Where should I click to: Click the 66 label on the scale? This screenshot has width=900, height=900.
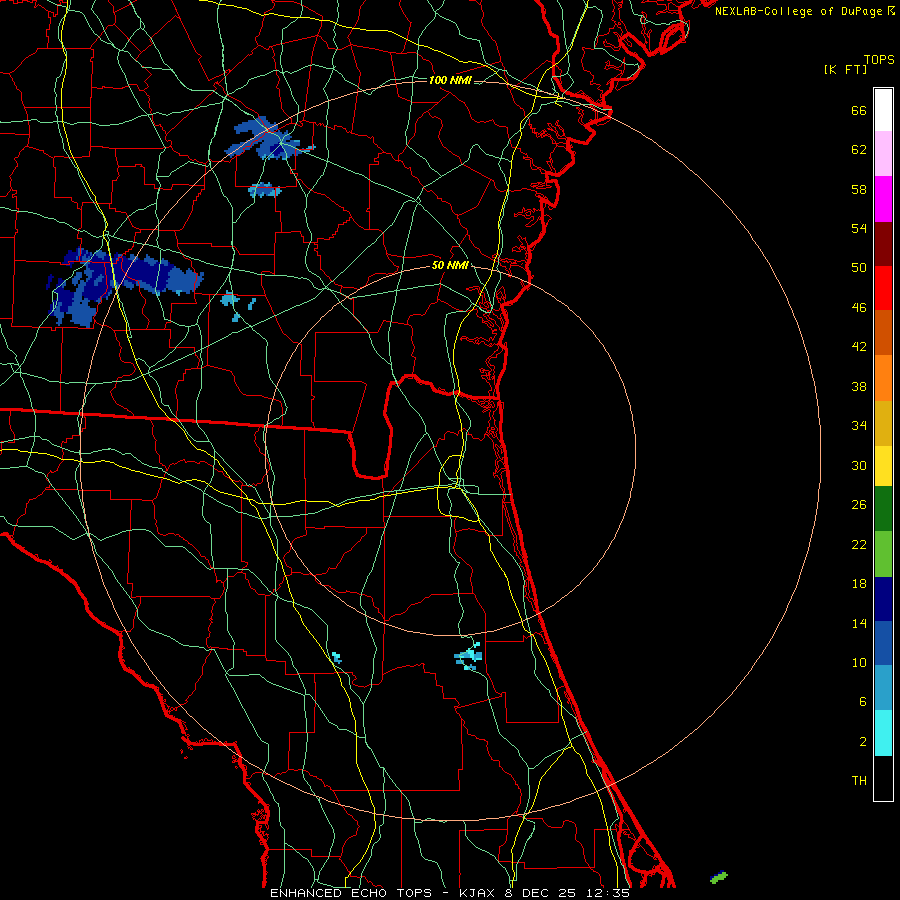point(859,110)
